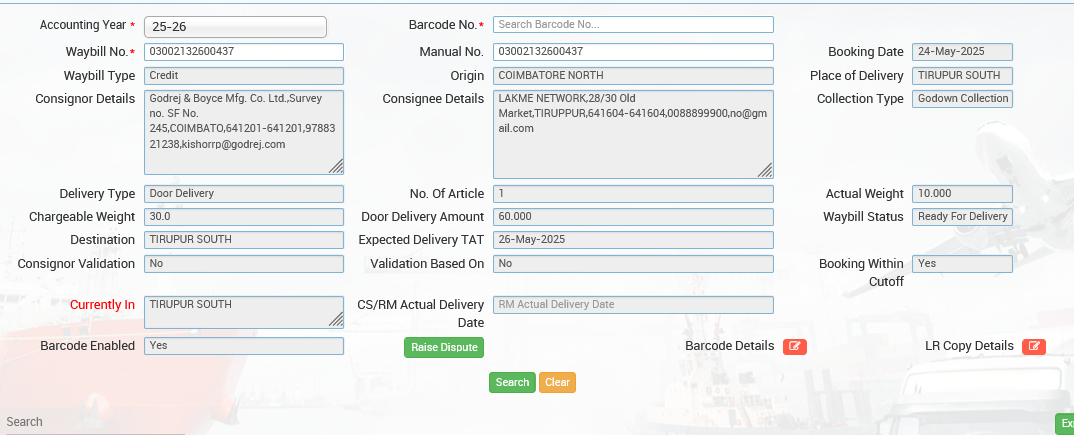Click the Booking Date field

[x=962, y=52]
